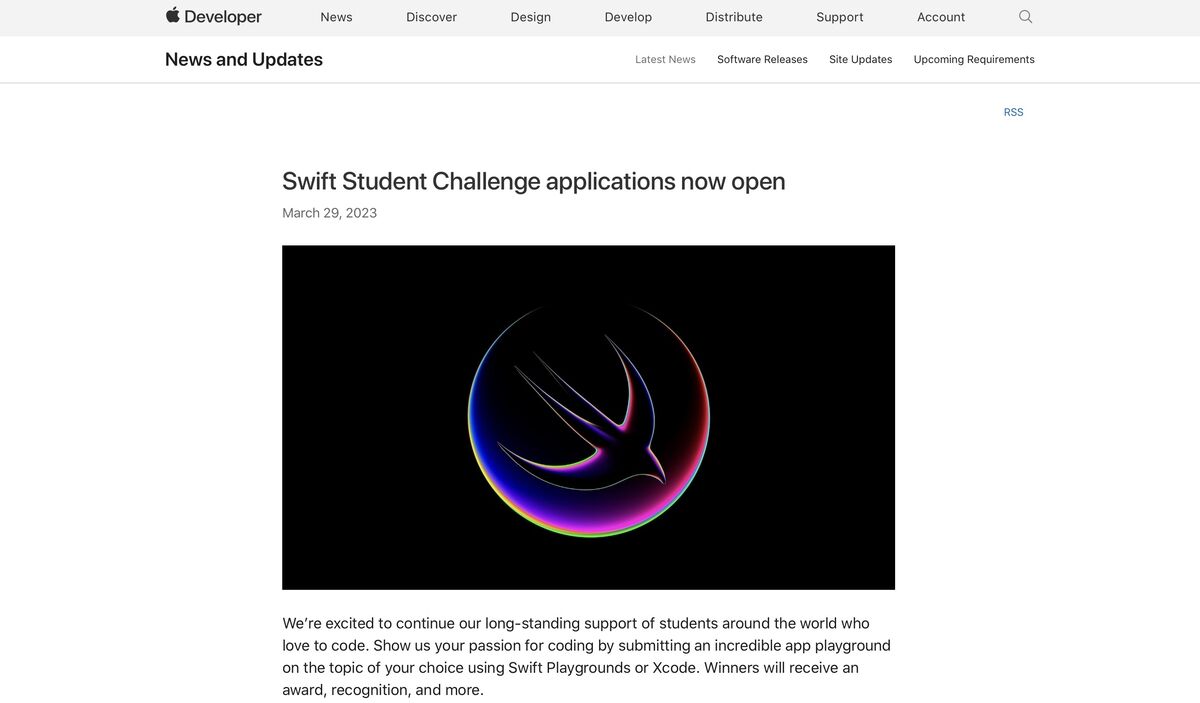The image size is (1200, 703).
Task: Open the Discover menu item
Action: (x=431, y=17)
